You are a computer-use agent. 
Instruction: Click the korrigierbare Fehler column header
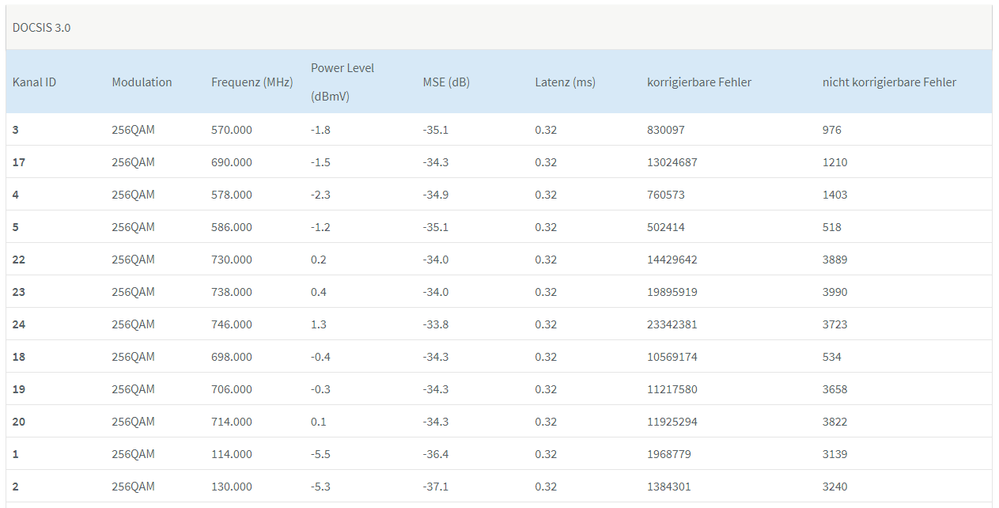[x=699, y=82]
